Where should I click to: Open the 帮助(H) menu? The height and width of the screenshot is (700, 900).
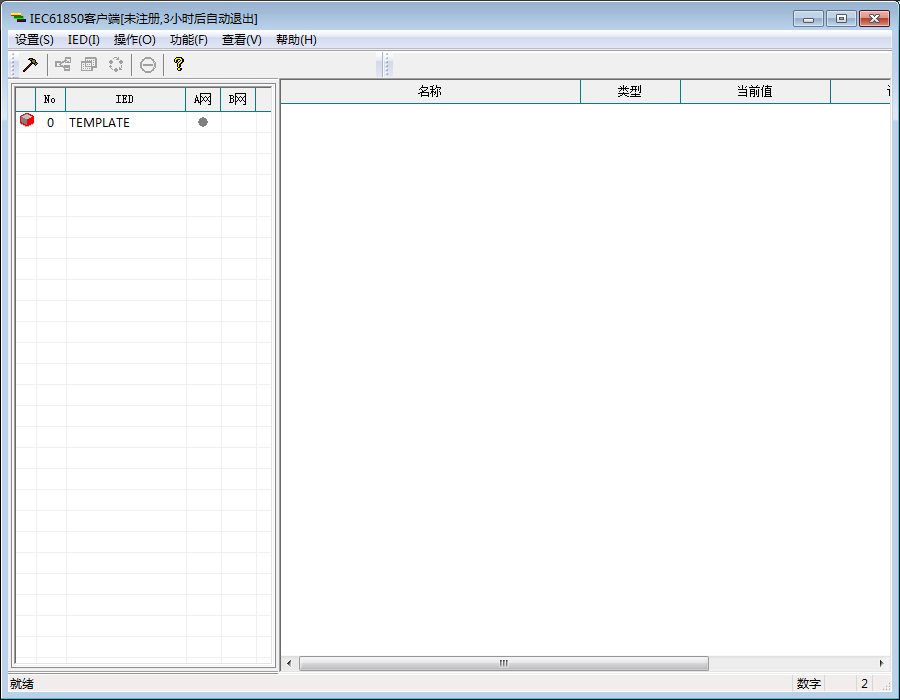click(296, 40)
